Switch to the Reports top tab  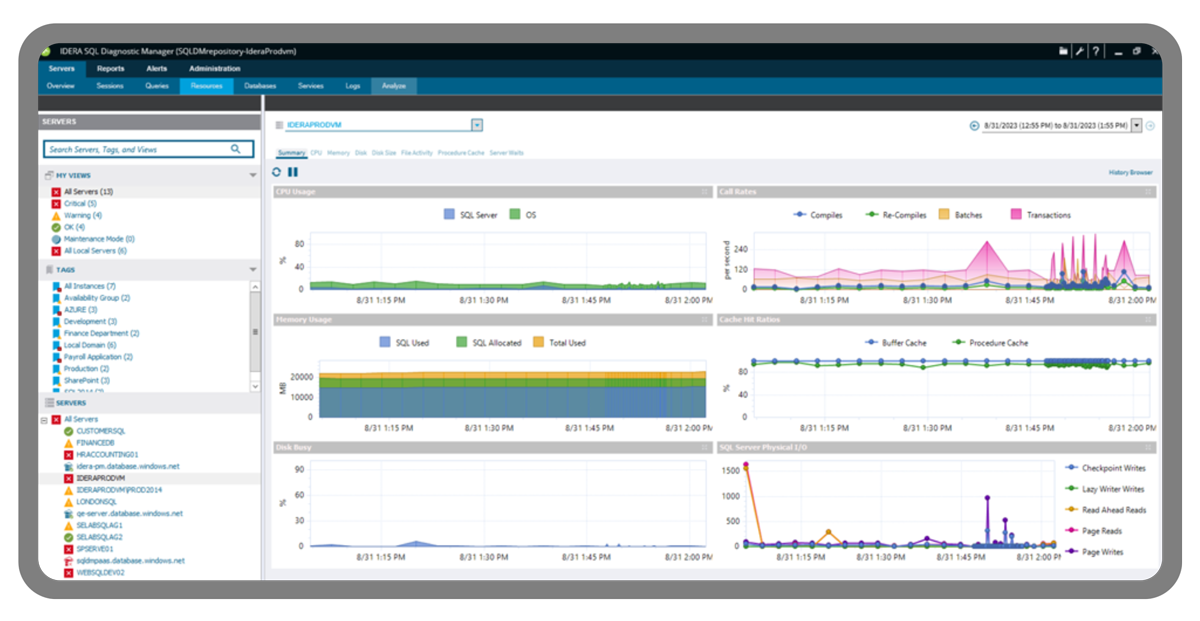[111, 69]
